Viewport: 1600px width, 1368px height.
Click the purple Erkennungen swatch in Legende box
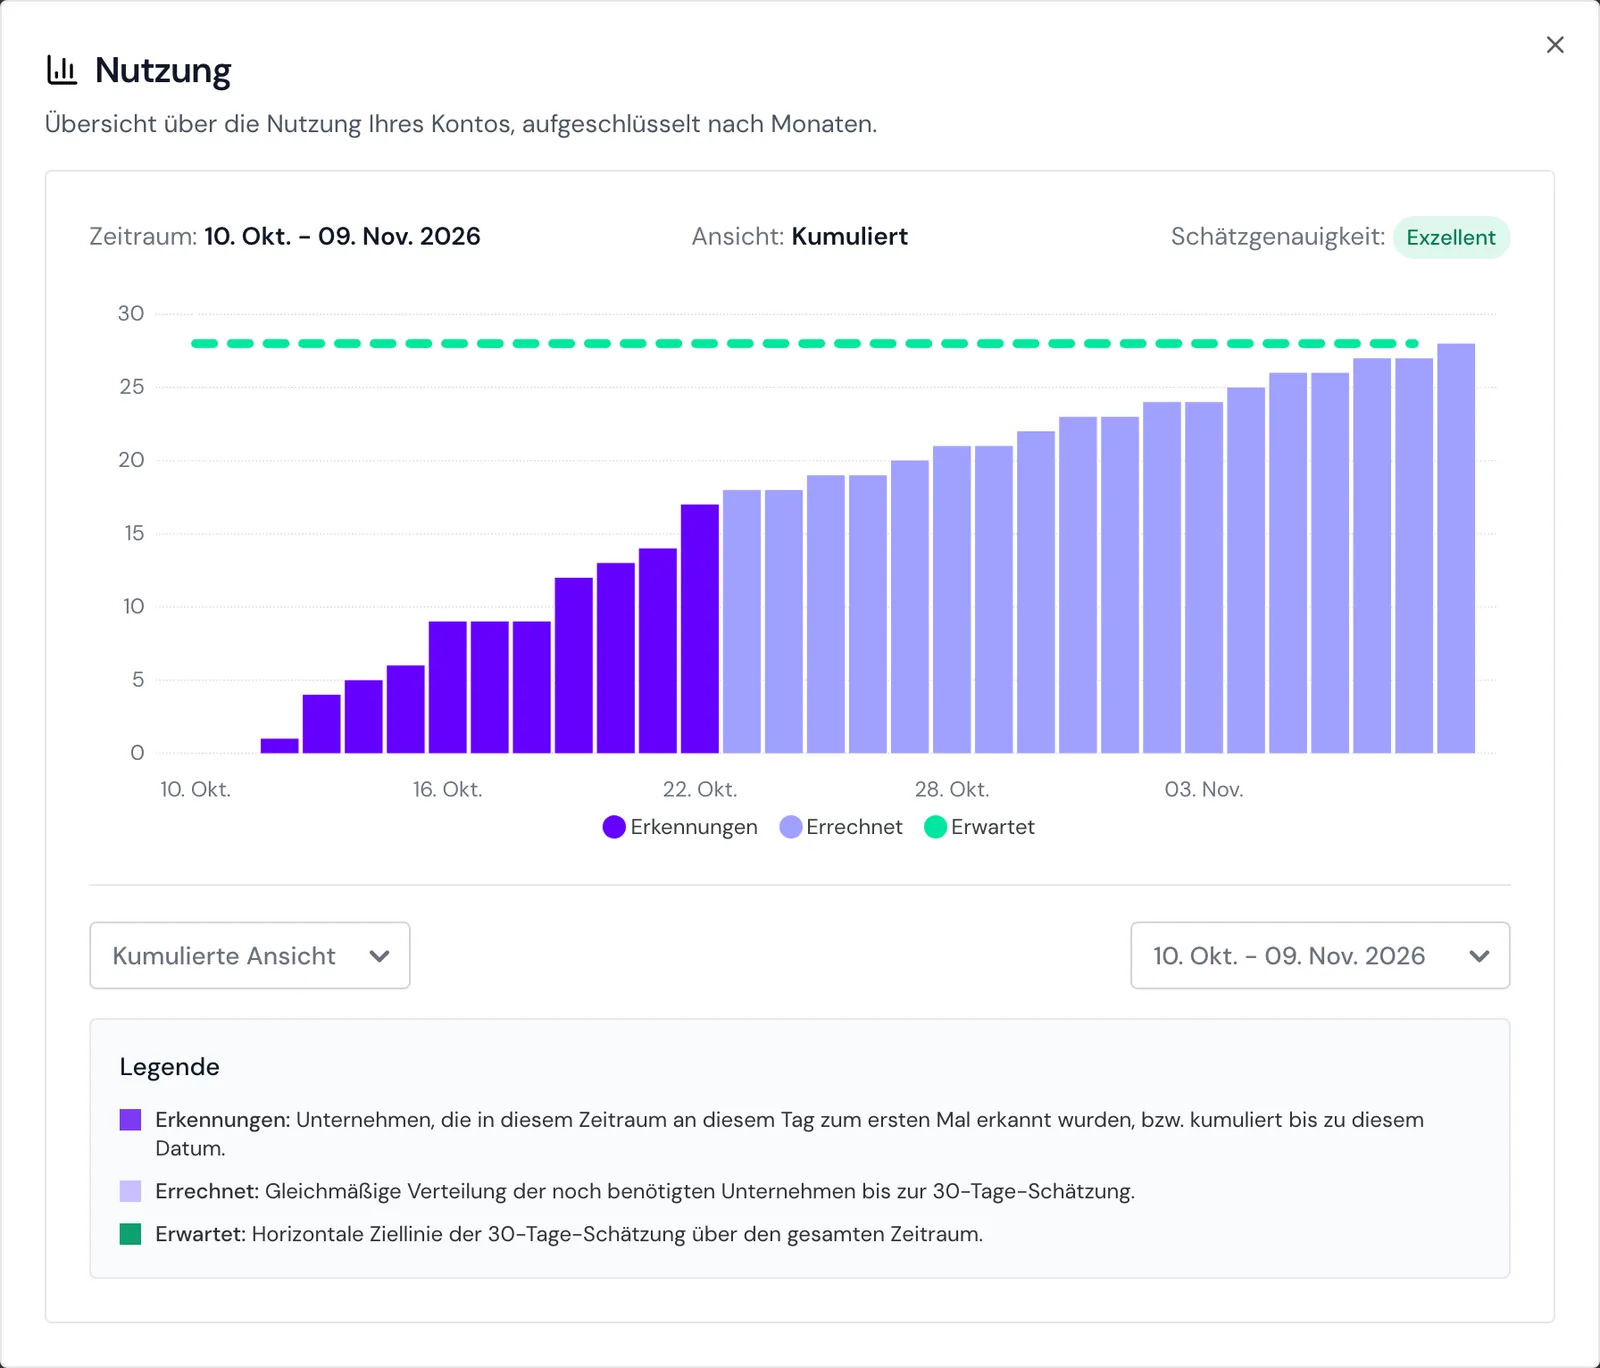pos(130,1119)
